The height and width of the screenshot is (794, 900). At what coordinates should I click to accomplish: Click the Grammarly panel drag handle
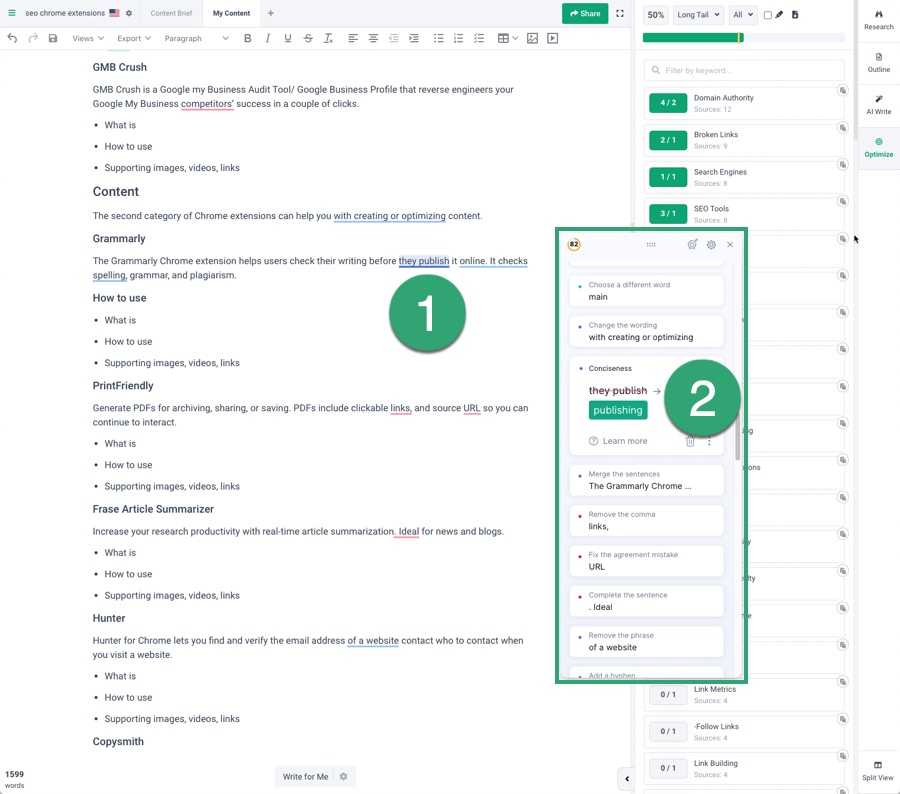tap(651, 245)
